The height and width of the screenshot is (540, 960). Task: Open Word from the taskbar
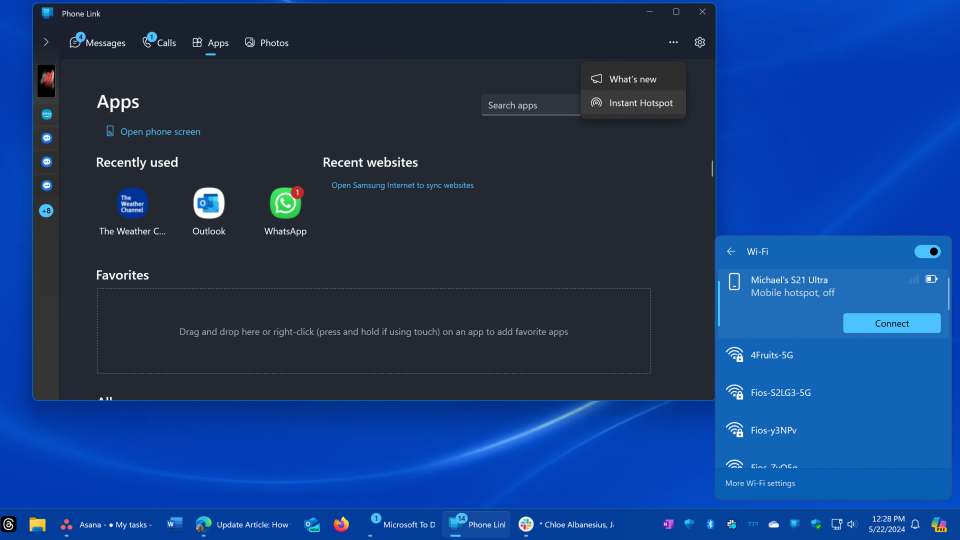click(x=174, y=524)
